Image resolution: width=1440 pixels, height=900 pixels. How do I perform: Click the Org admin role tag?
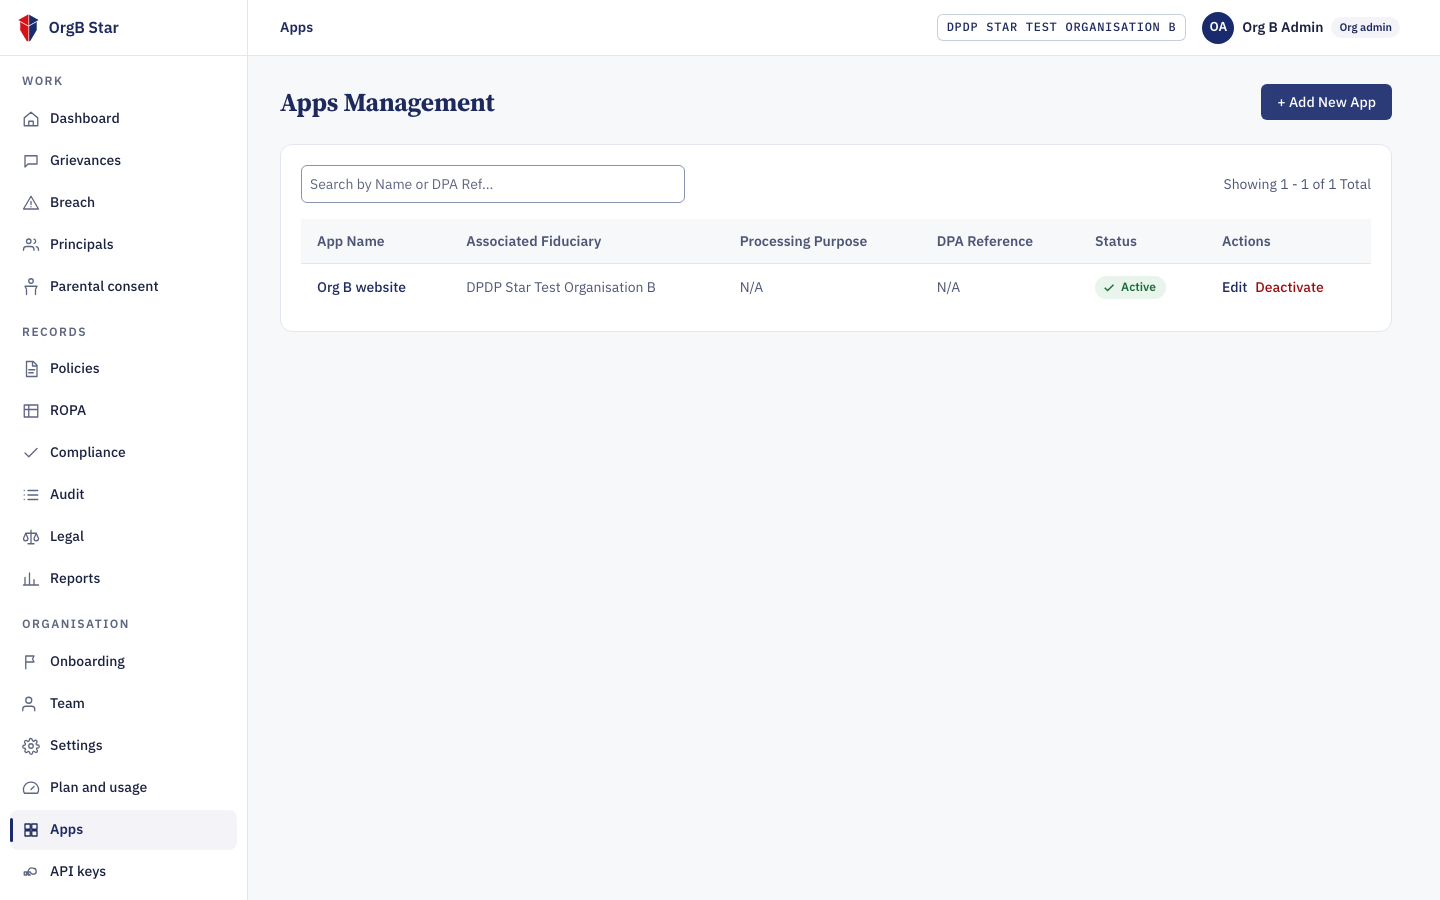coord(1365,27)
